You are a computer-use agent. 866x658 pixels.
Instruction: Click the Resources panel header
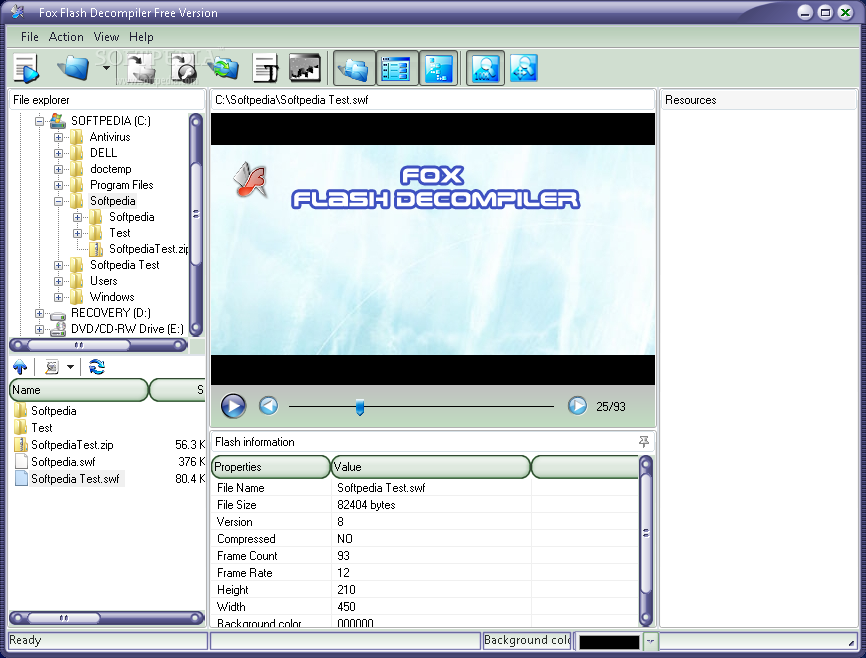coord(758,100)
